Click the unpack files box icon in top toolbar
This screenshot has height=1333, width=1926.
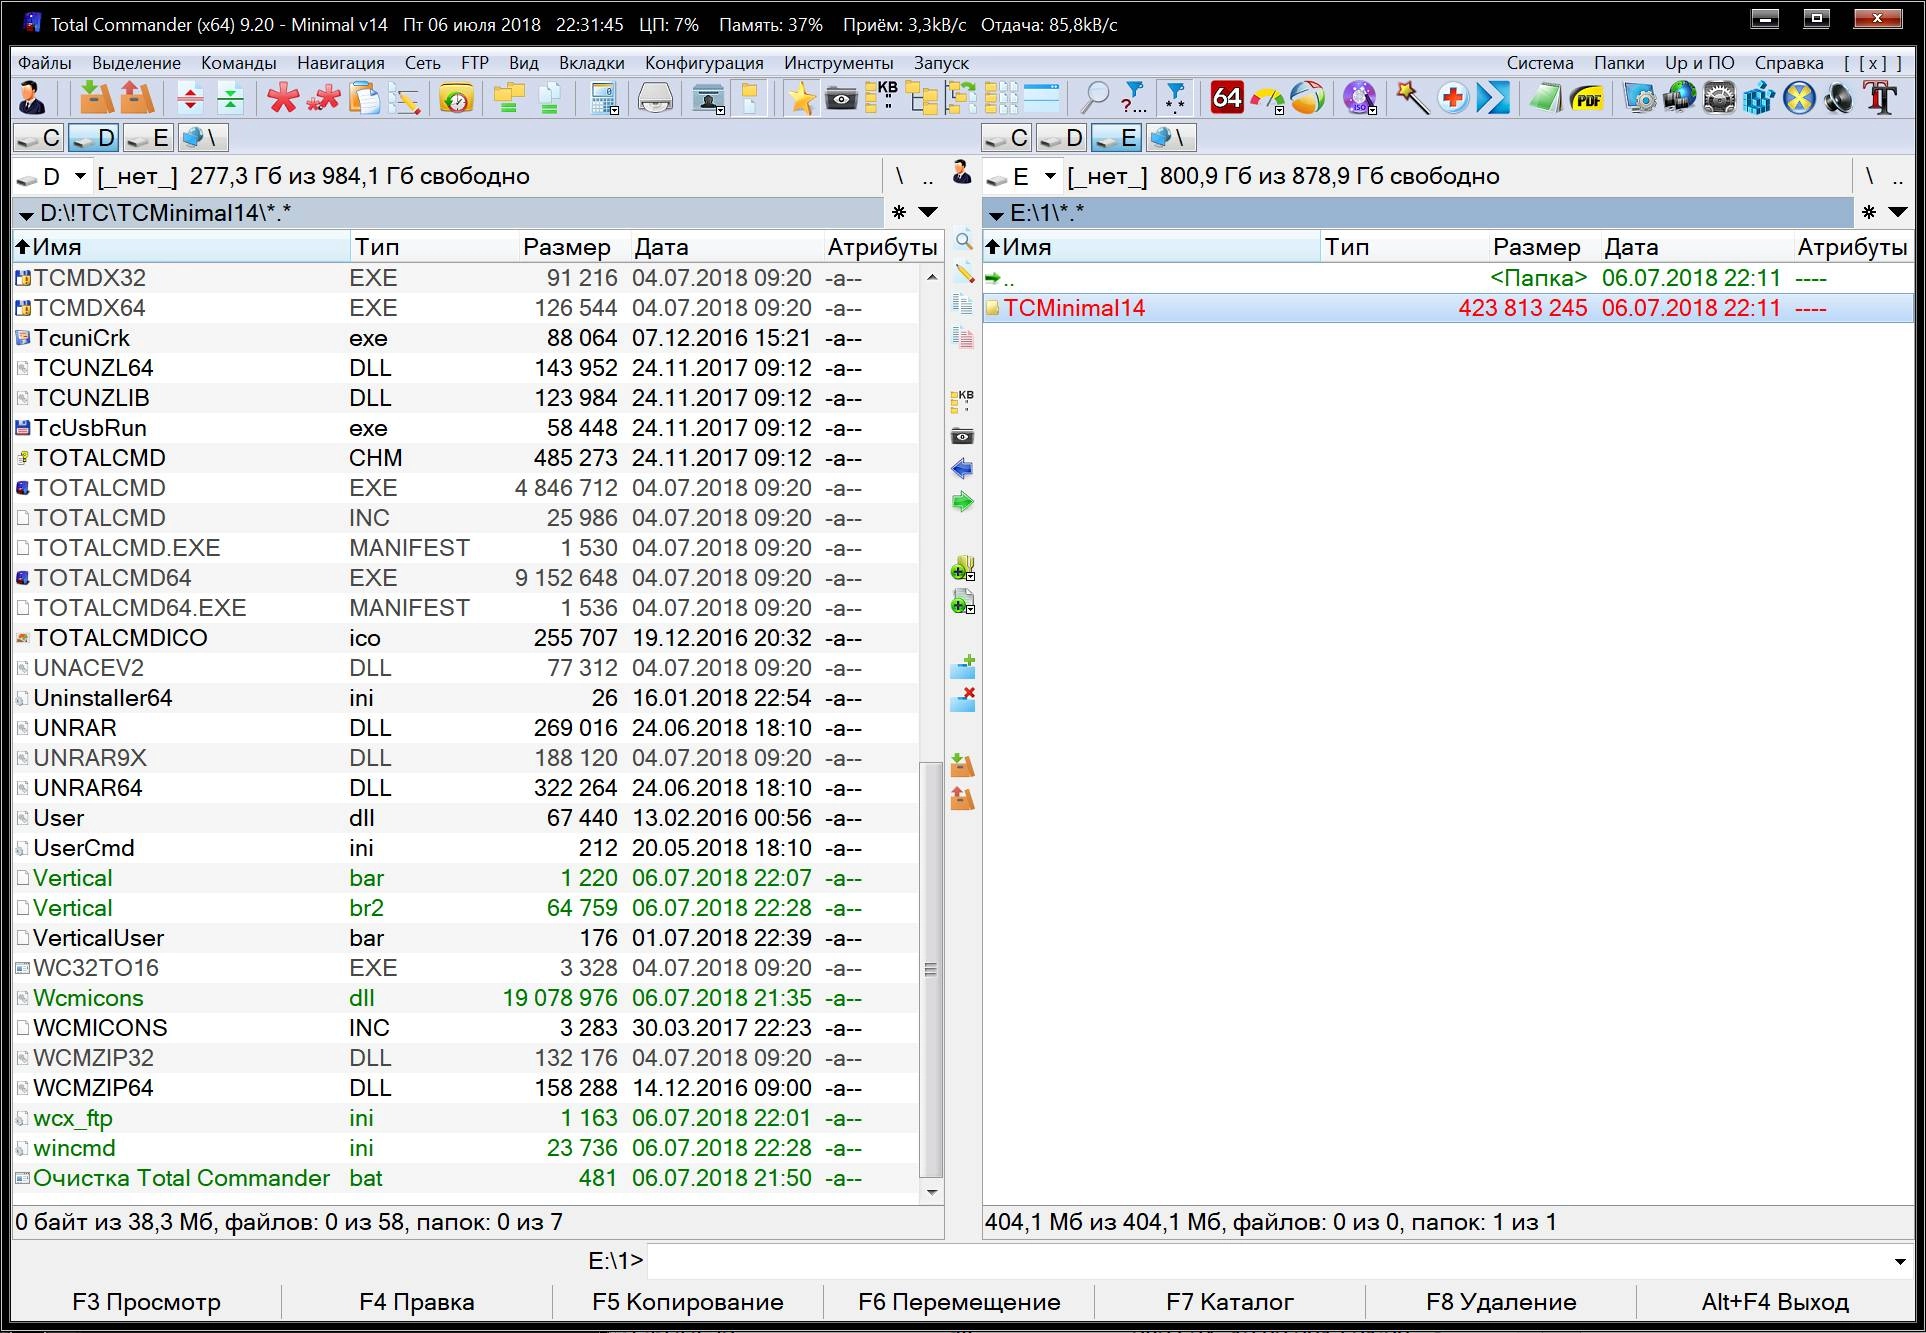[x=137, y=98]
